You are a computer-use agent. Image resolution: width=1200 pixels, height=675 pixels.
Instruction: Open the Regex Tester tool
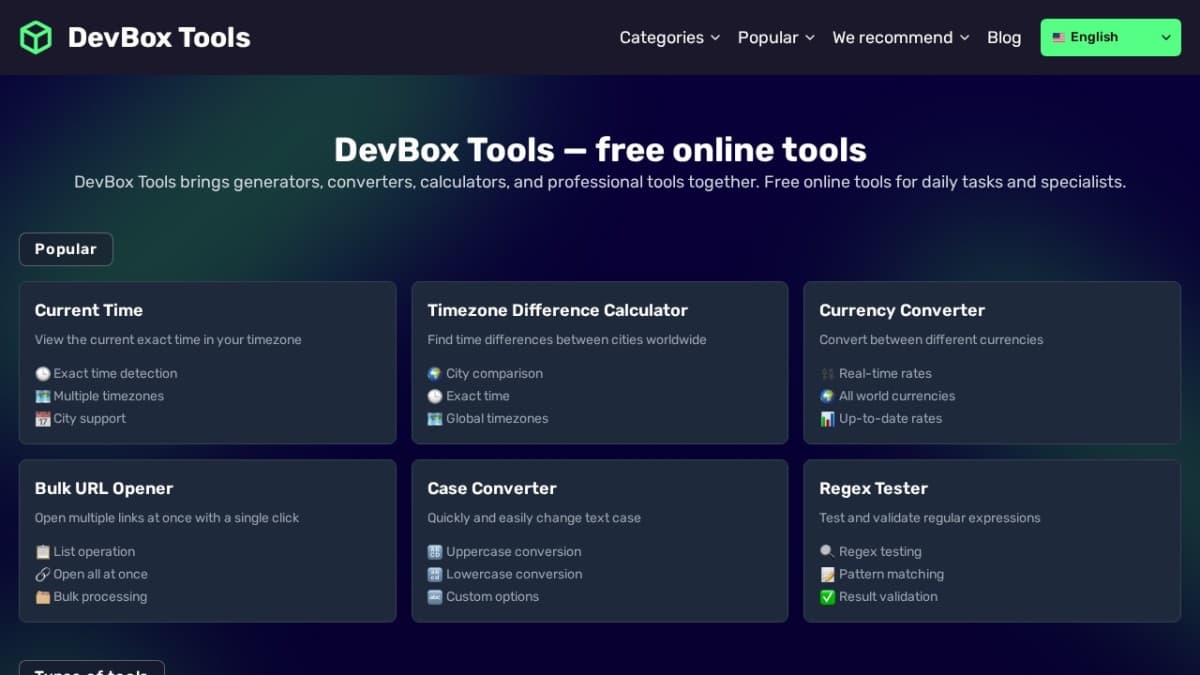991,540
